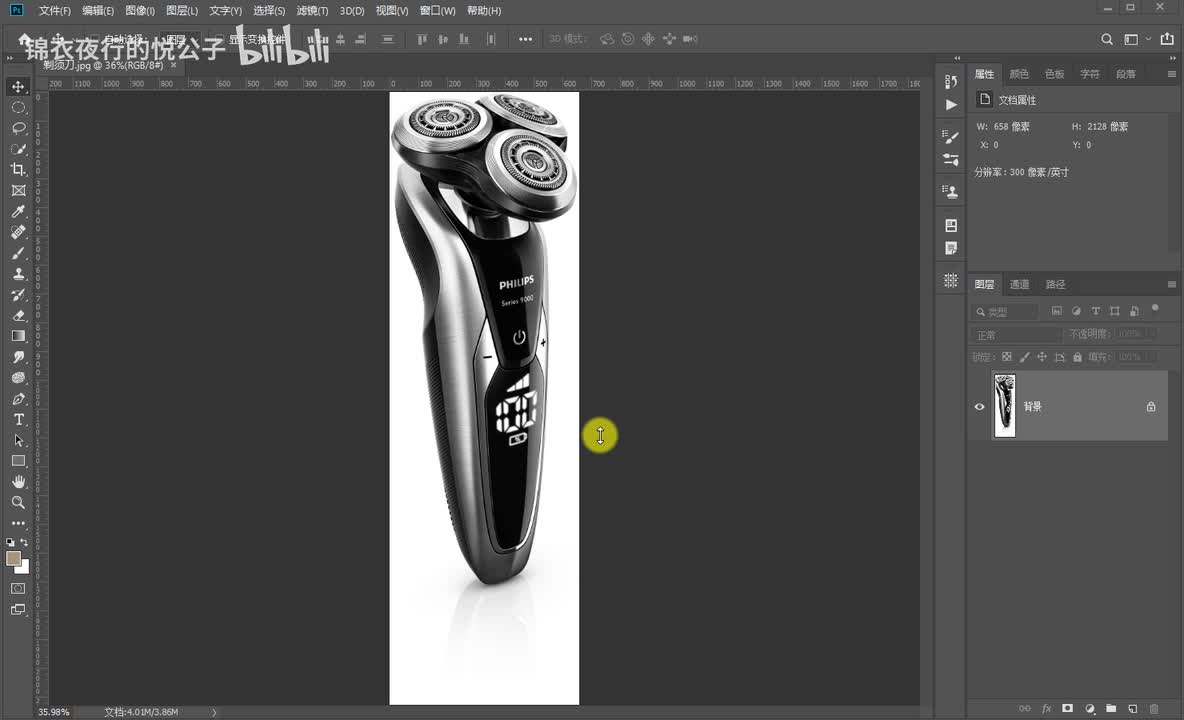
Task: Click the Search magnifier icon at top right
Action: click(1106, 39)
